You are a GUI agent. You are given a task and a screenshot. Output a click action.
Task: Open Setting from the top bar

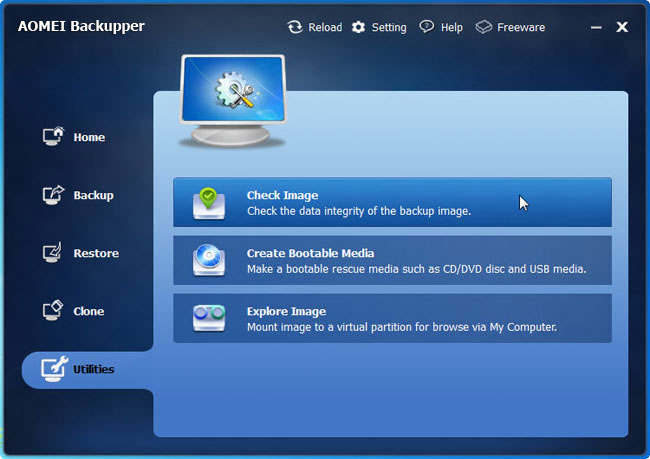tap(389, 27)
